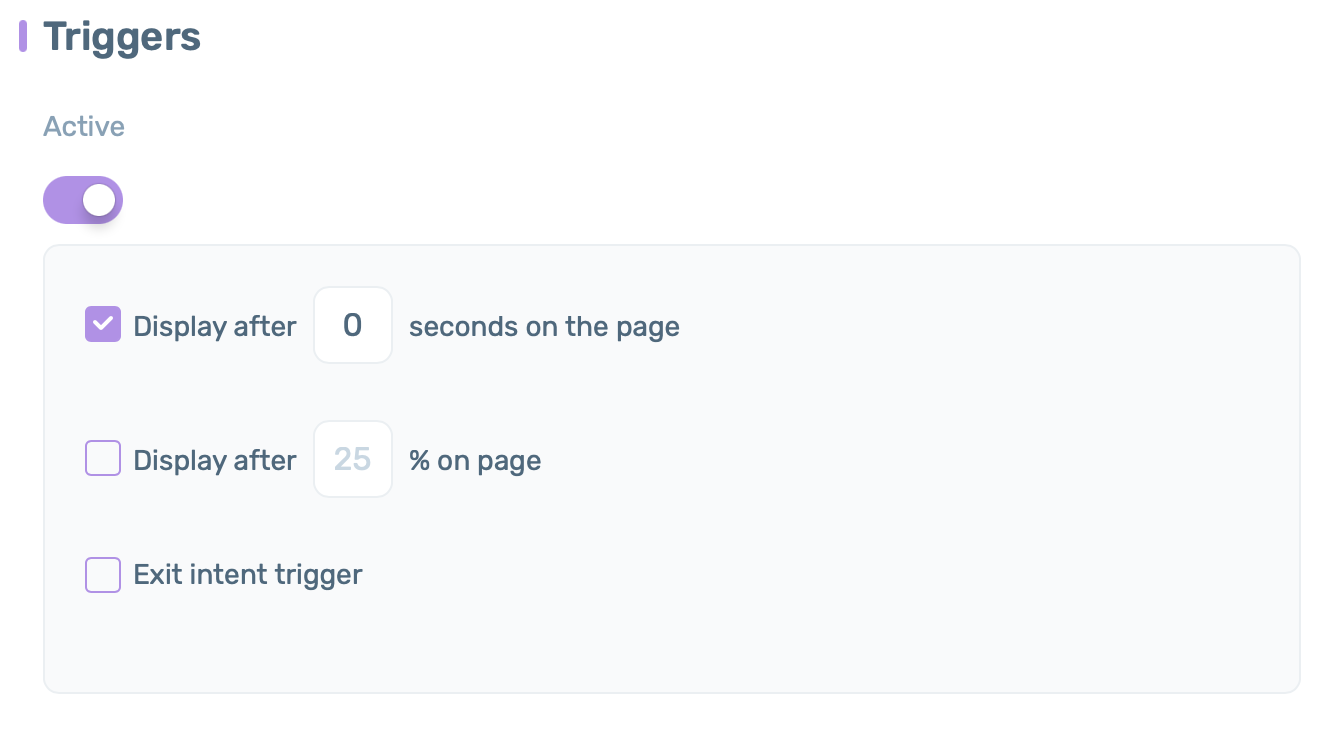Image resolution: width=1328 pixels, height=732 pixels.
Task: Click the 'seconds on the page' text
Action: point(544,327)
